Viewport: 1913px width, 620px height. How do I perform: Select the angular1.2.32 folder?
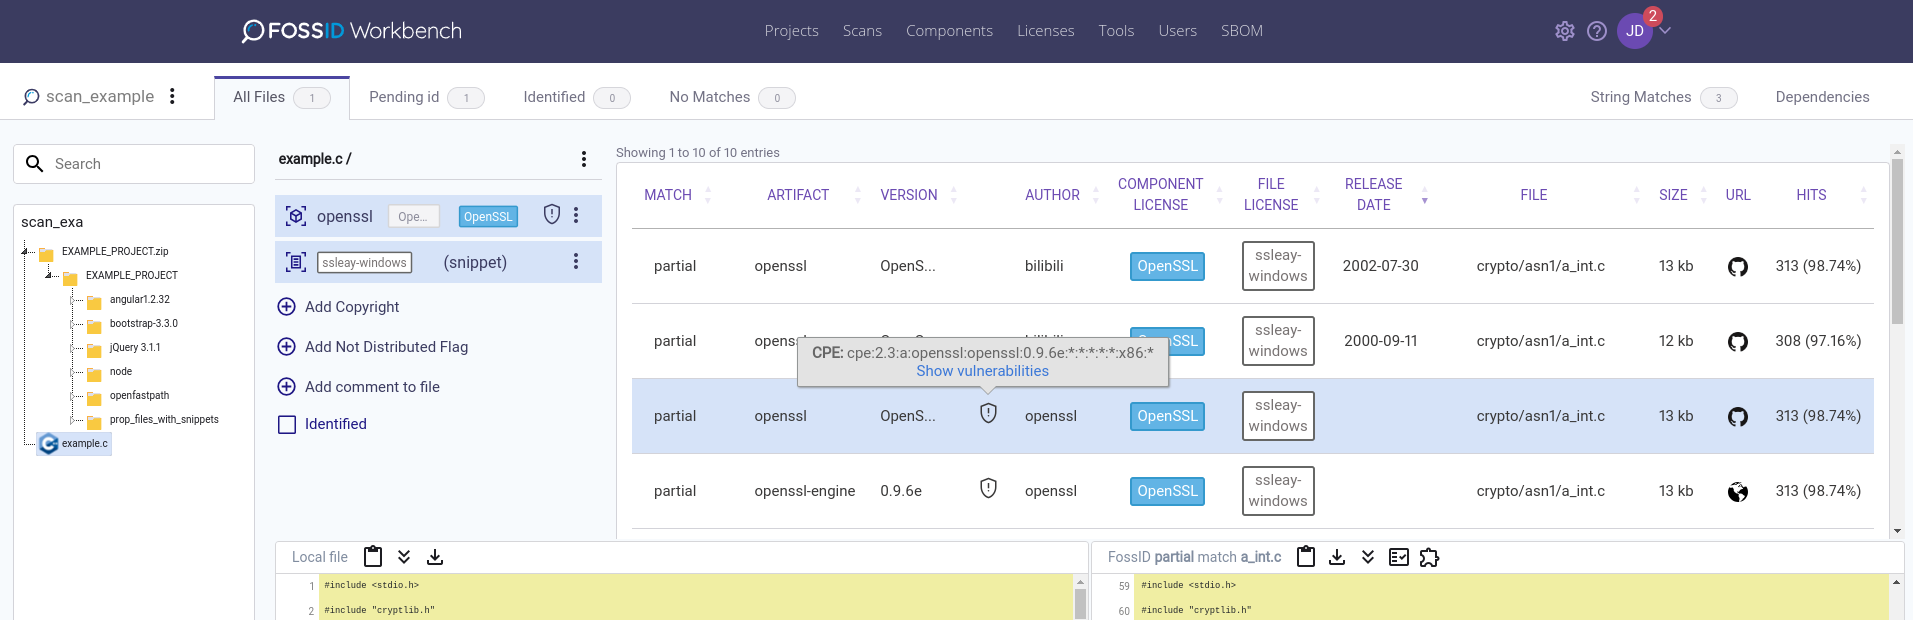(x=139, y=299)
